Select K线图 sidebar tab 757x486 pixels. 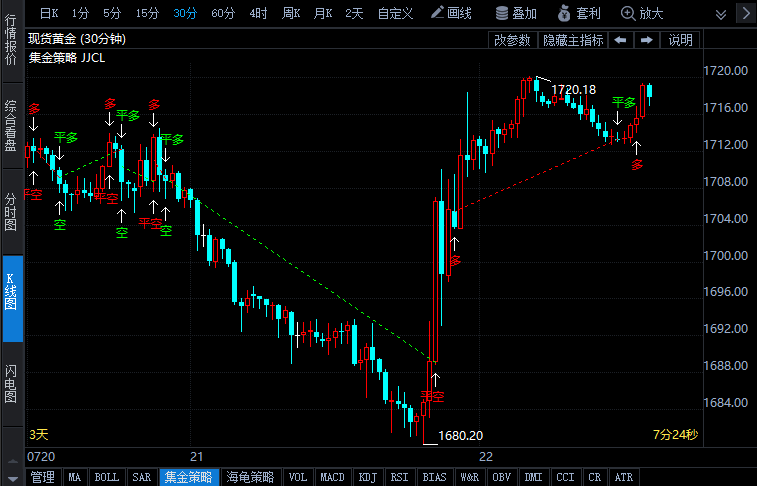pos(13,299)
